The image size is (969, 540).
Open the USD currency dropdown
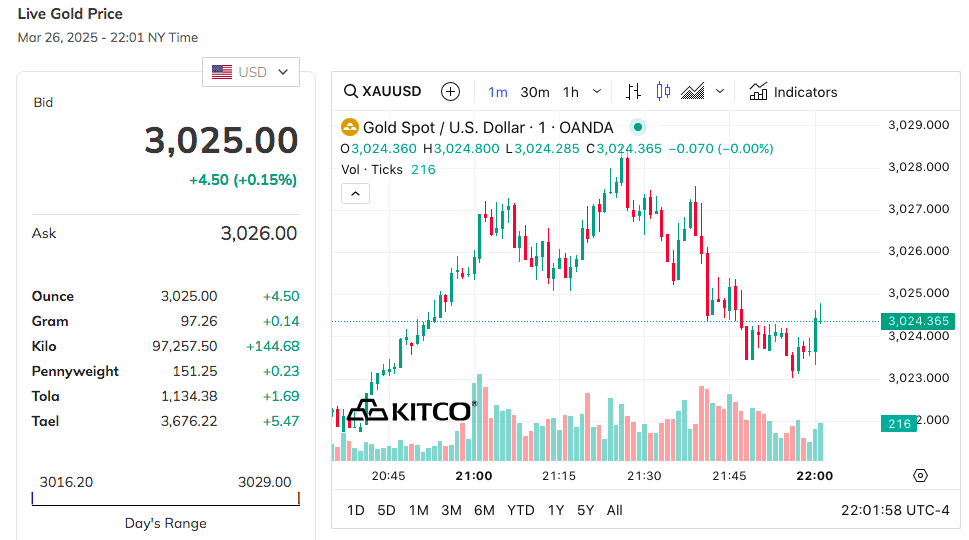(x=251, y=72)
